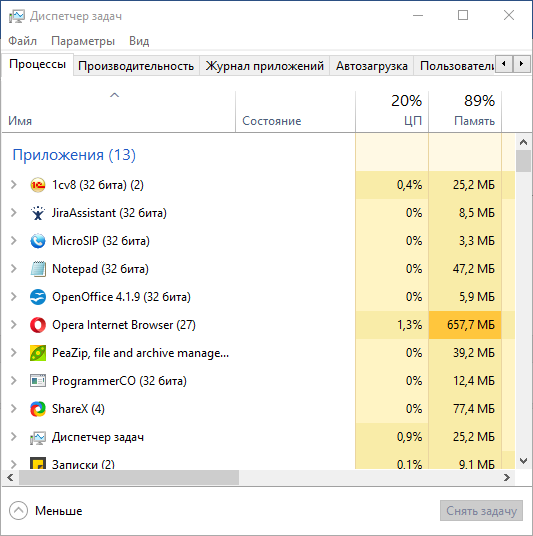Select the MicroSIP phone icon

(x=38, y=241)
